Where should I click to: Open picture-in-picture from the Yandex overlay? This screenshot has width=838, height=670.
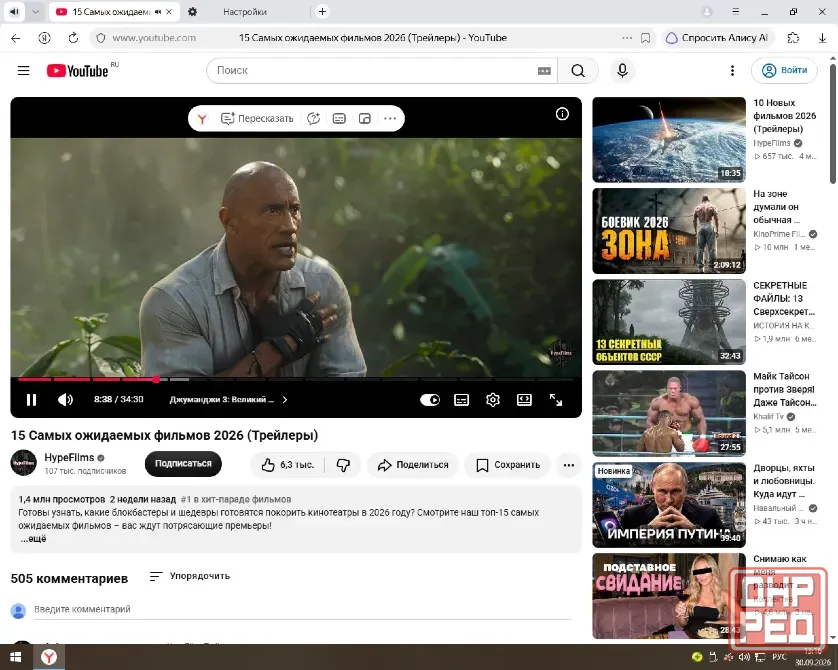coord(364,119)
